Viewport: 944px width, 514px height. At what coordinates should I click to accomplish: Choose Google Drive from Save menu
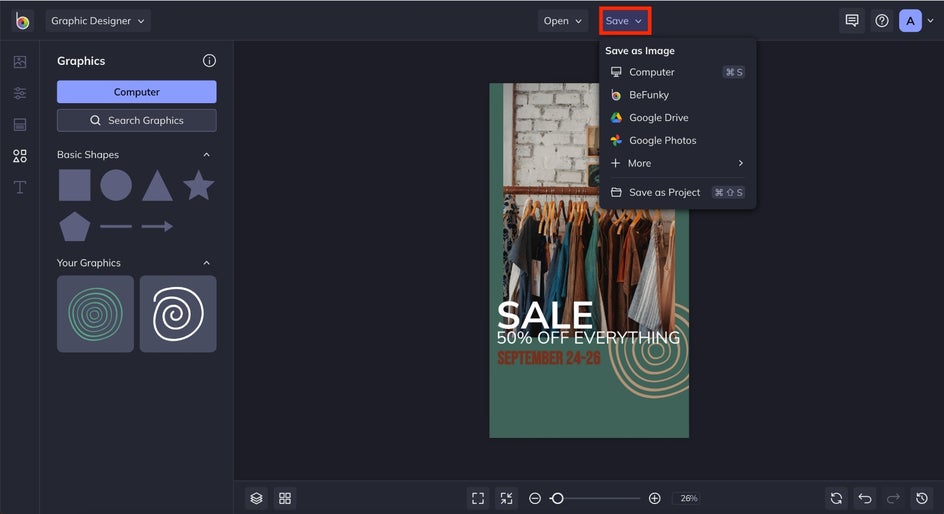(658, 118)
